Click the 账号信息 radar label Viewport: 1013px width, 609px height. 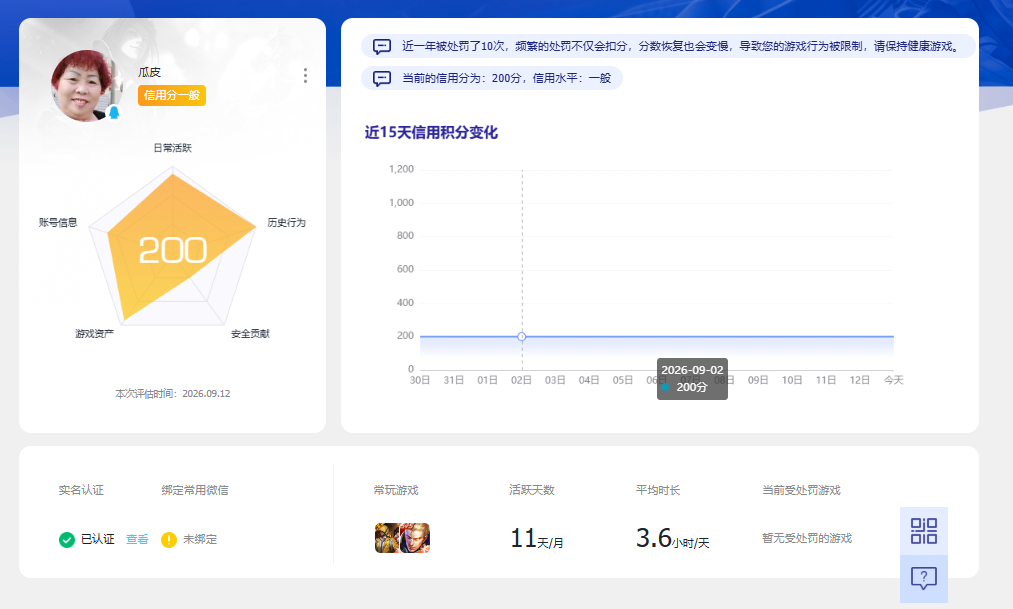click(x=58, y=222)
